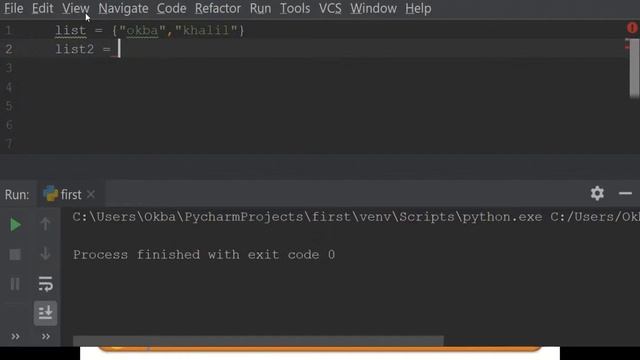Open the Refactor menu
The height and width of the screenshot is (360, 640).
pyautogui.click(x=218, y=8)
